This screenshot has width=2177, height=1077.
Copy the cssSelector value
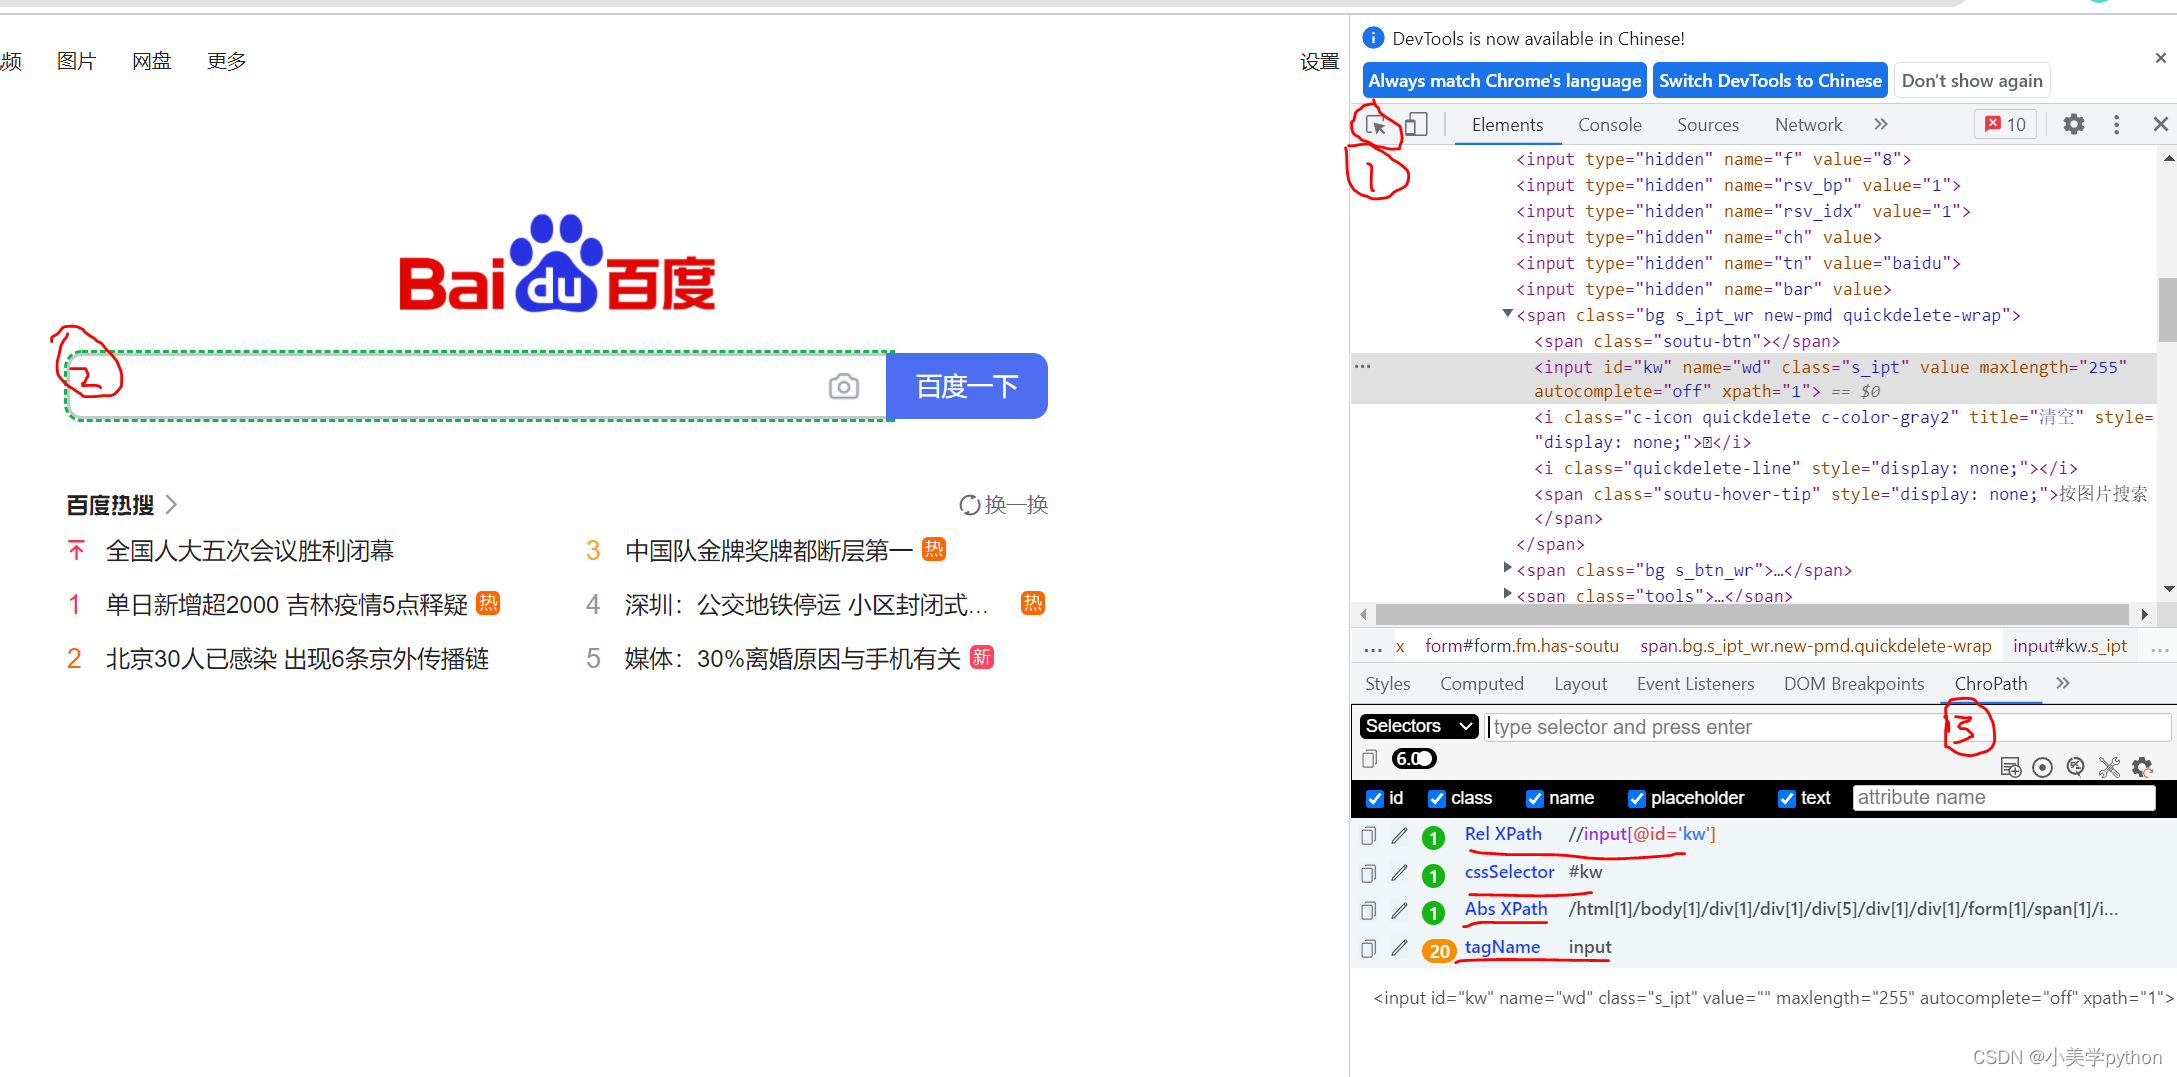[1369, 874]
